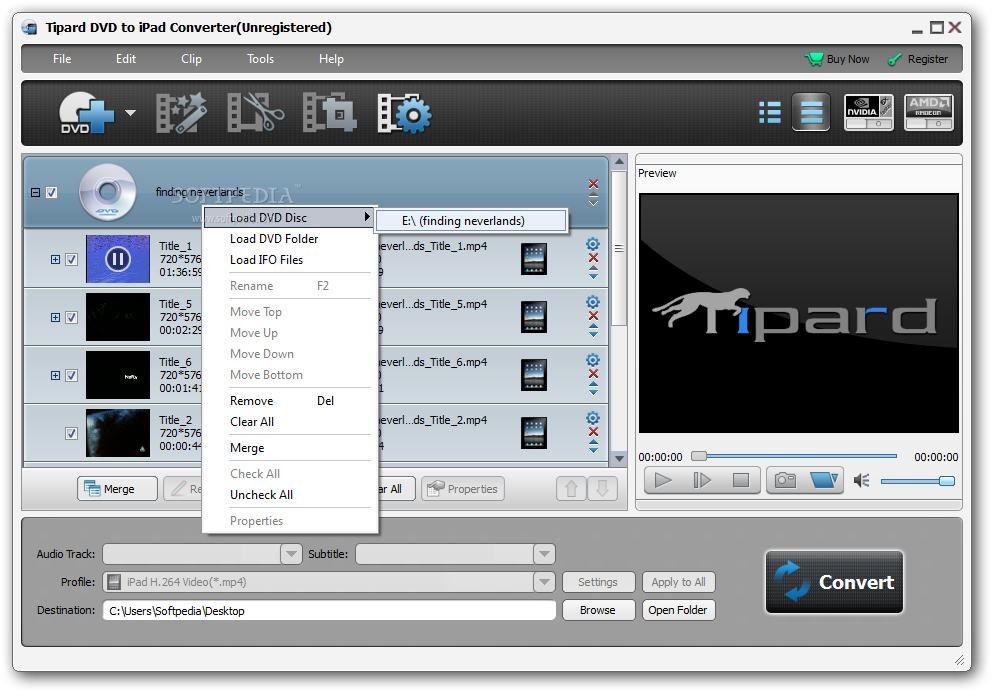Viewport: 992px width, 692px height.
Task: Click the Buy Now cart link
Action: pyautogui.click(x=837, y=59)
